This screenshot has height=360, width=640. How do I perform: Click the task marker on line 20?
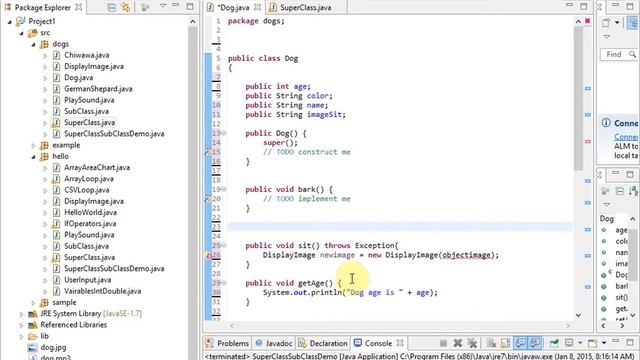point(208,199)
